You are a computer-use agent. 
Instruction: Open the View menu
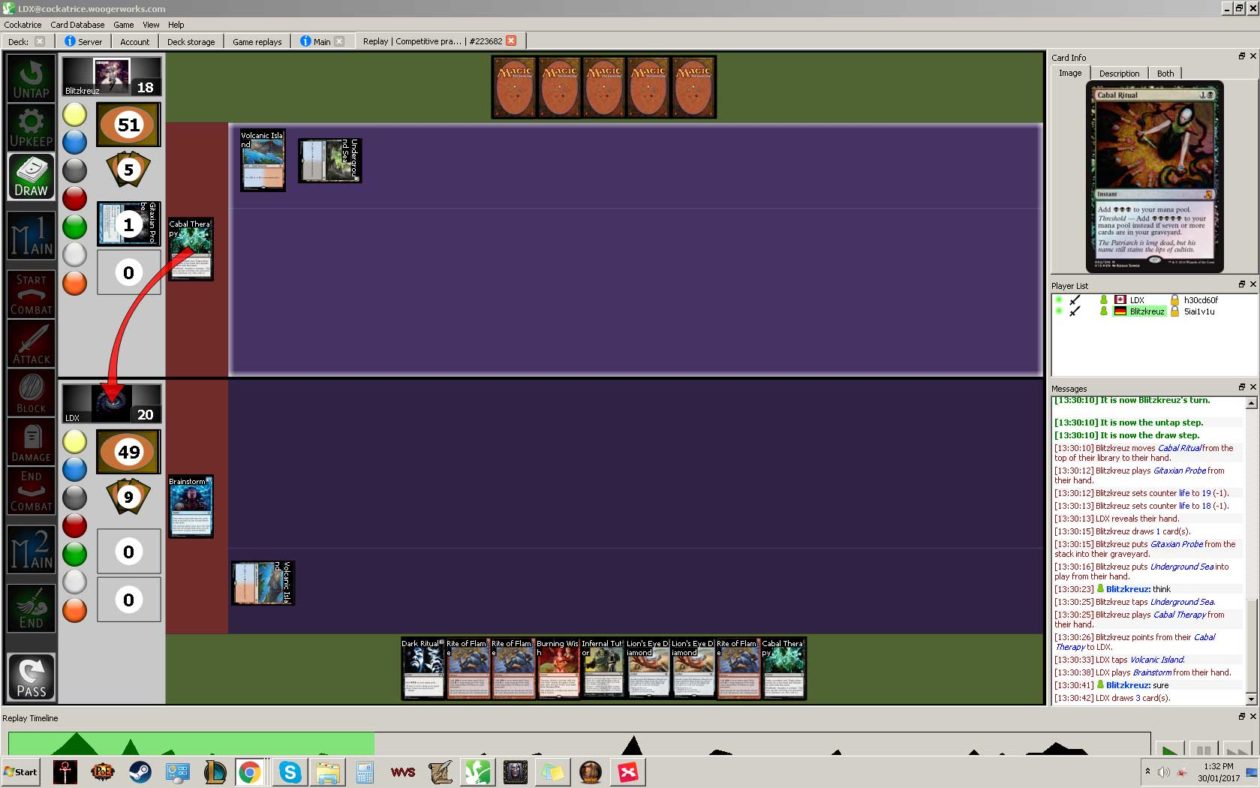[x=151, y=24]
